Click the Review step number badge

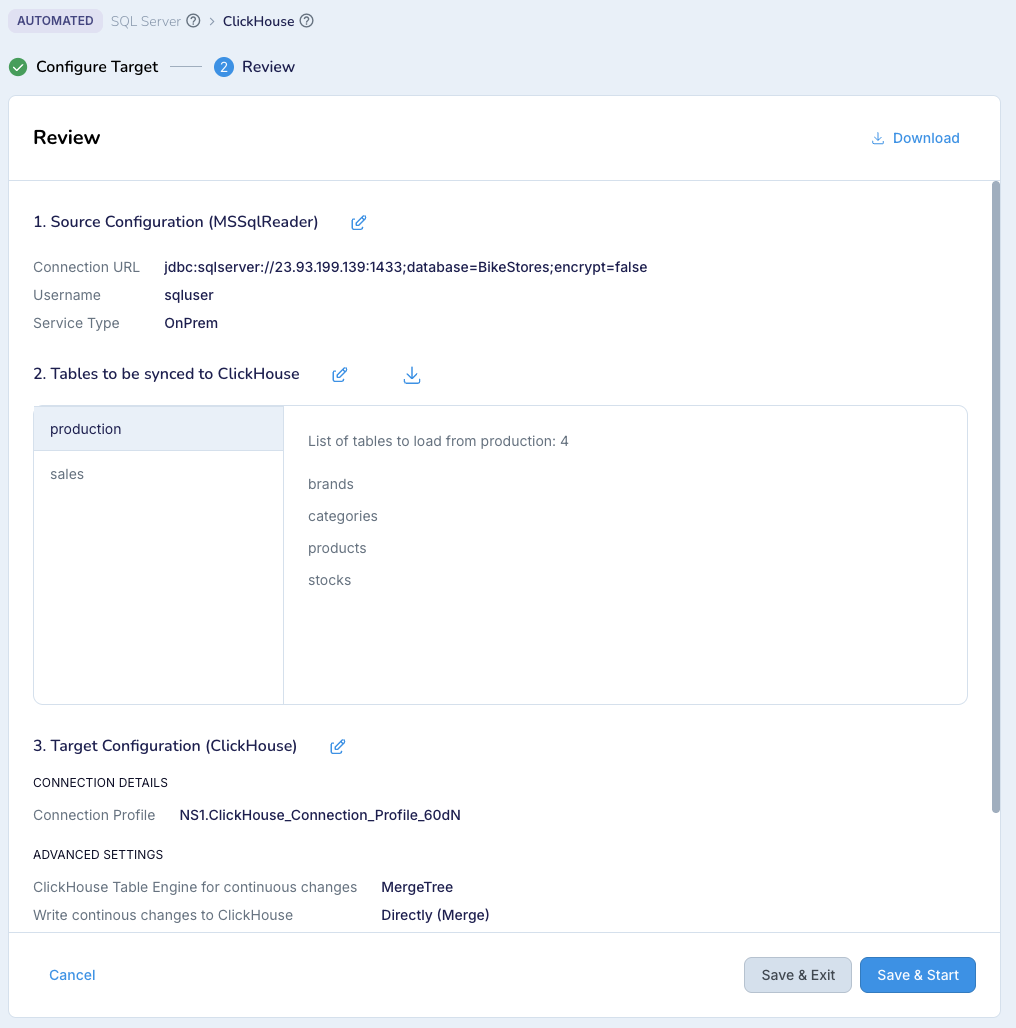tap(224, 67)
